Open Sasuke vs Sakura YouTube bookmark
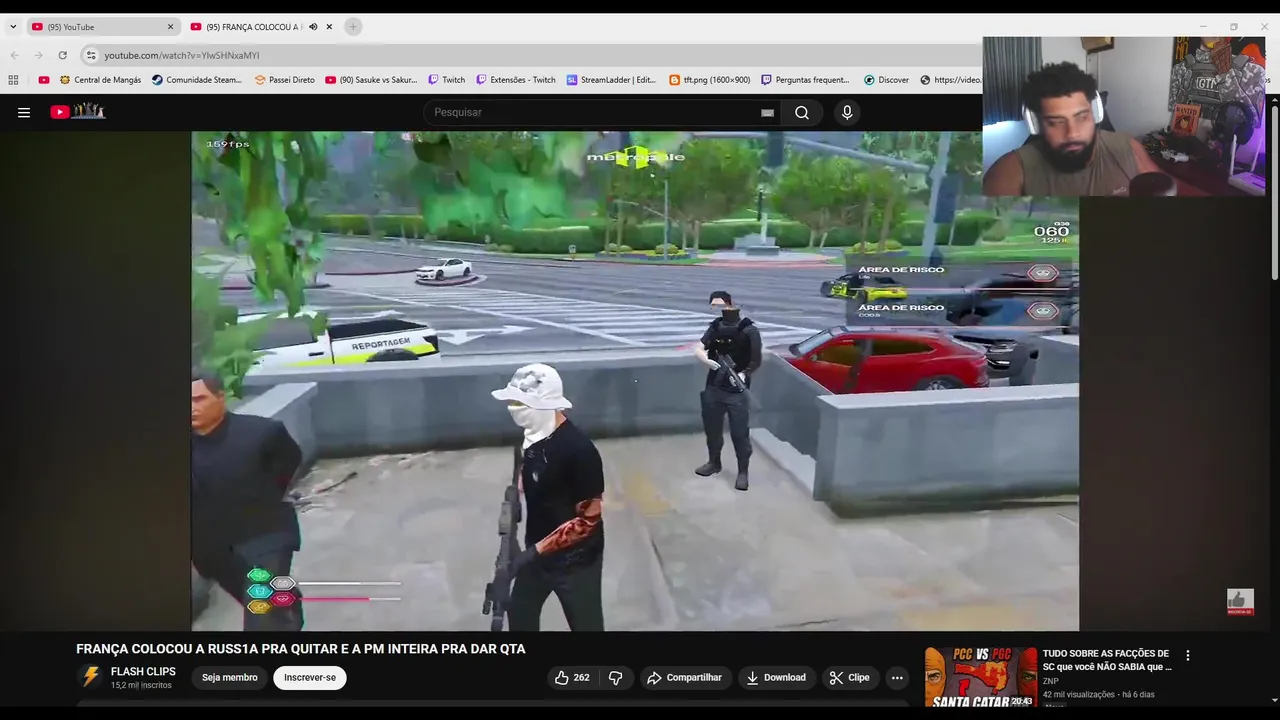 tap(371, 80)
